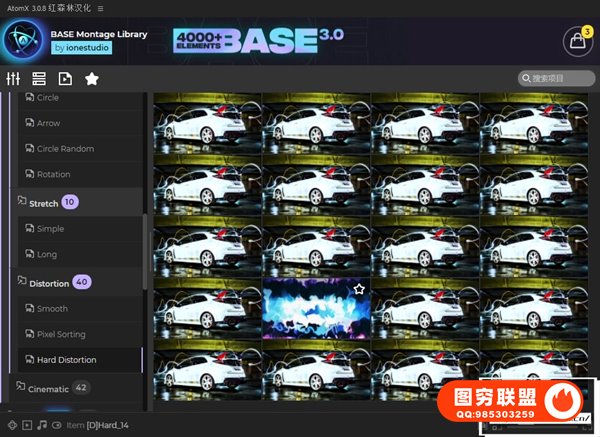Toggle the eye preview icon in status bar
This screenshot has height=437, width=600.
point(55,425)
